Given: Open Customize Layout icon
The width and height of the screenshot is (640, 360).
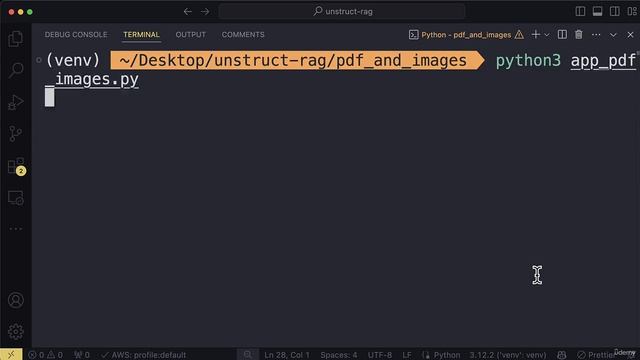Looking at the screenshot, I should click(x=632, y=11).
